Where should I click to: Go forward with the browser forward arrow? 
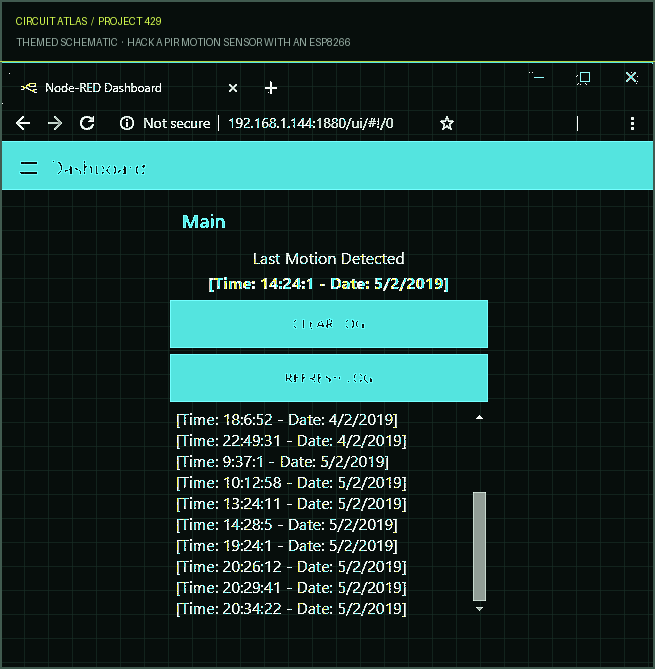(55, 123)
